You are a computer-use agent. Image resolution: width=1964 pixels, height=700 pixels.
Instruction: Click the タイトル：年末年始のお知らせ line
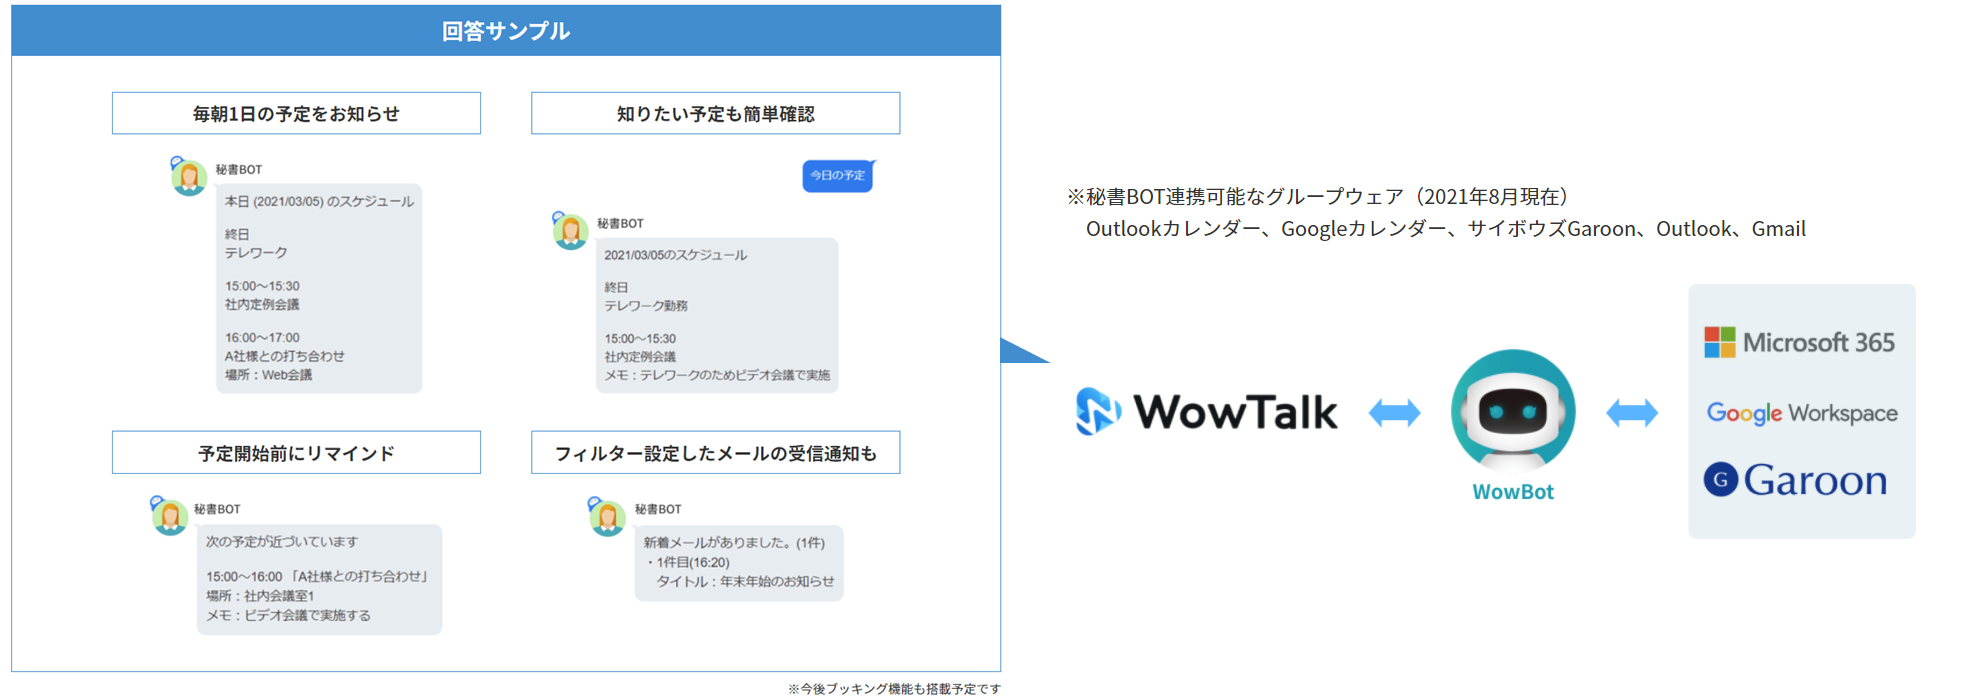tap(745, 581)
